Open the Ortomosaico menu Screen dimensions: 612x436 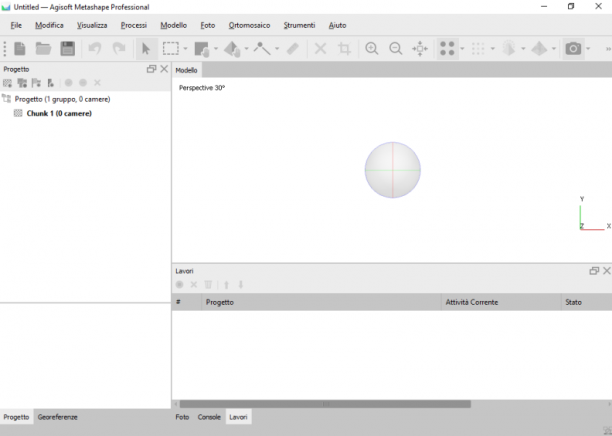249,25
